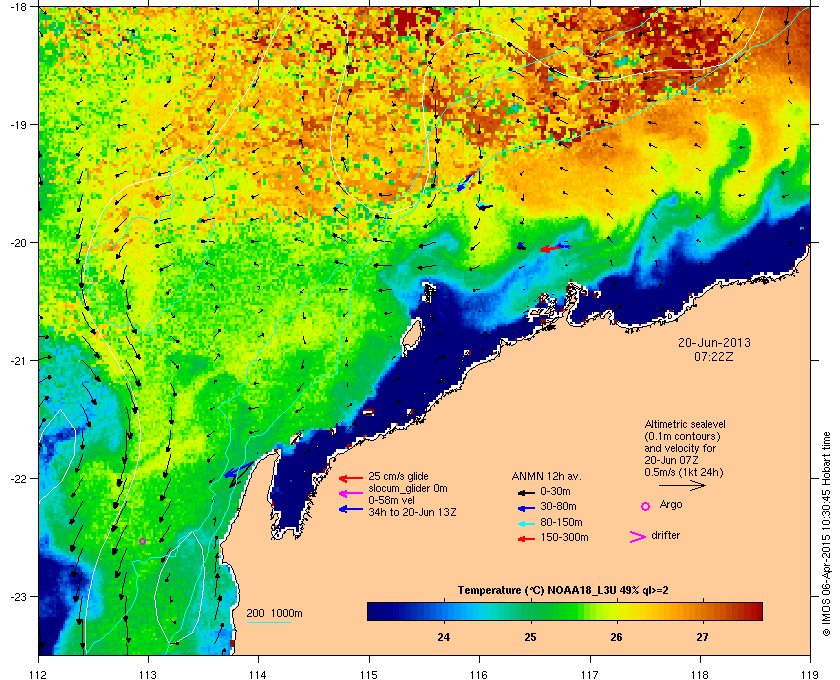The height and width of the screenshot is (680, 840).
Task: Click the 80-150m depth label
Action: (x=561, y=522)
